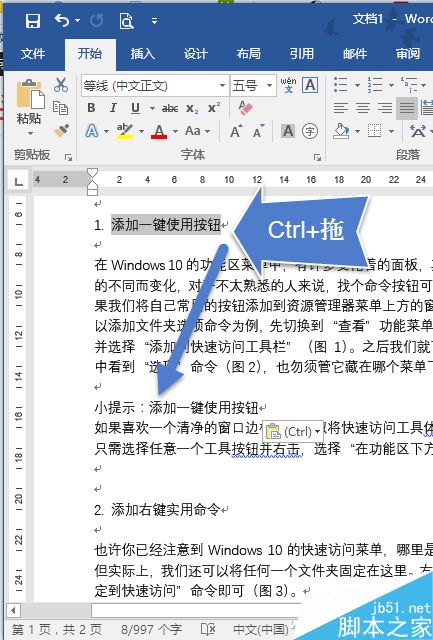
Task: Click the borders button in the paragraph group
Action: [x=375, y=131]
